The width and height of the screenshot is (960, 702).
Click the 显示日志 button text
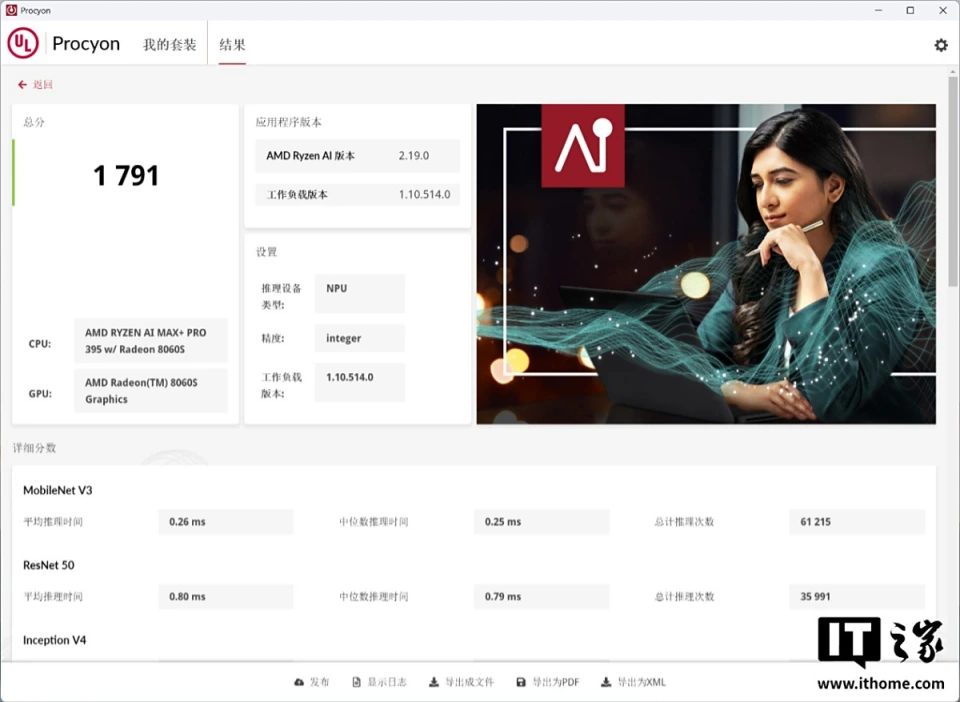click(x=388, y=681)
